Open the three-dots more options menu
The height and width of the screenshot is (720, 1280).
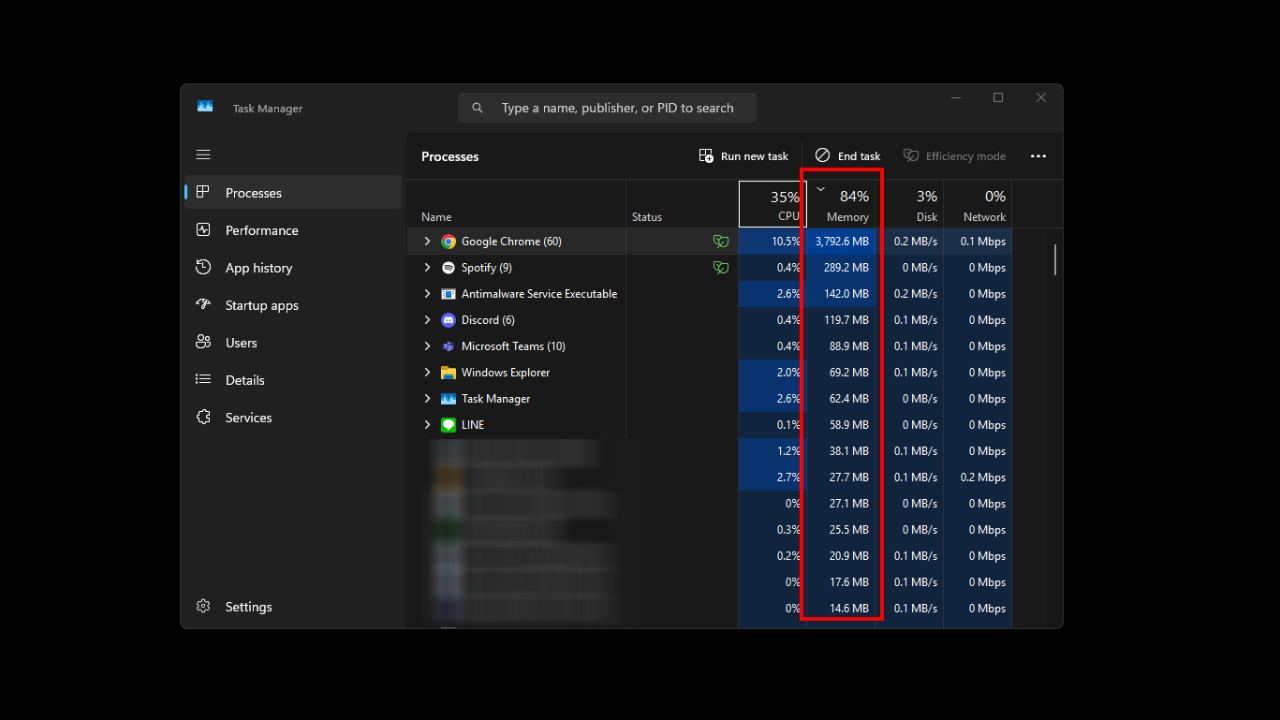click(1038, 156)
